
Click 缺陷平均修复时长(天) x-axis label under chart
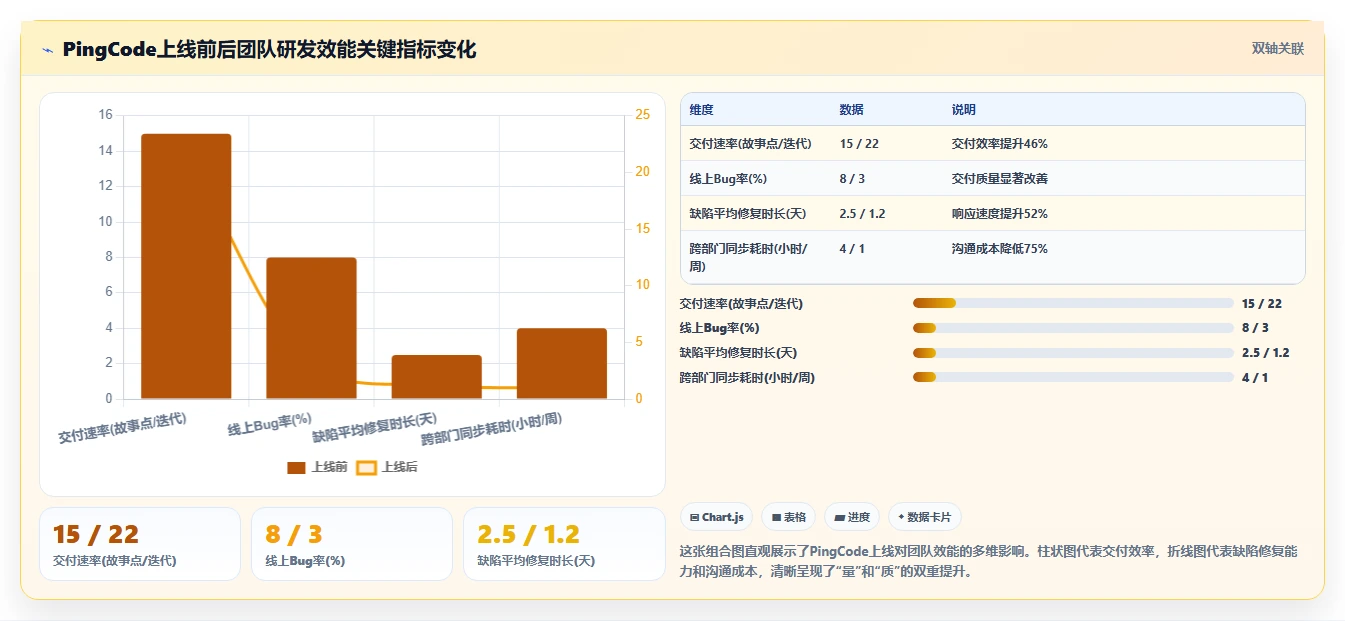[375, 428]
